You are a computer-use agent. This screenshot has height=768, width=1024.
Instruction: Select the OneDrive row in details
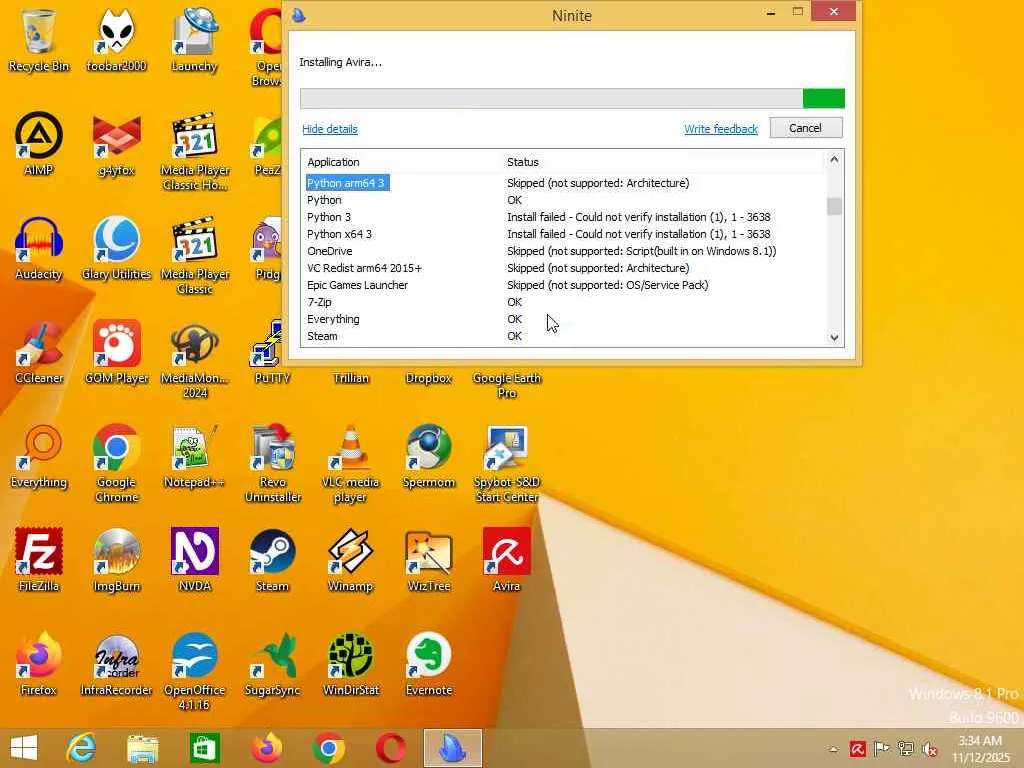coord(563,251)
